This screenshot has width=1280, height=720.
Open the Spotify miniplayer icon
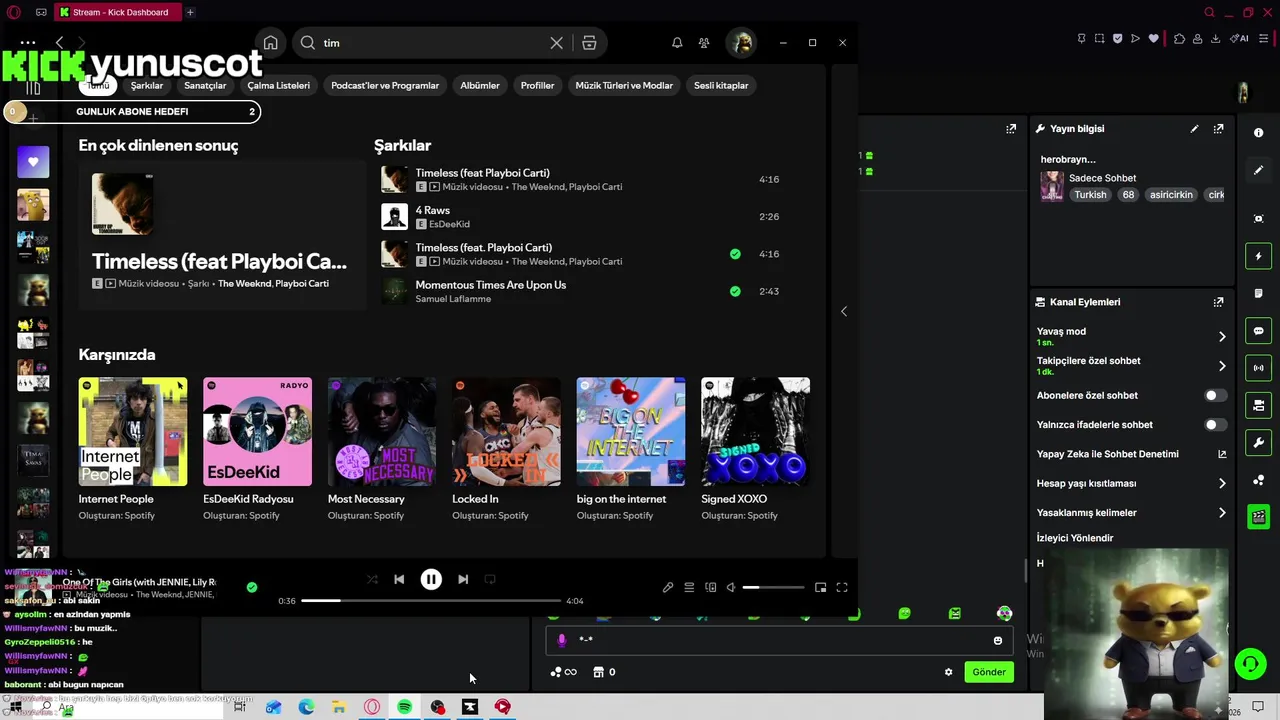coord(820,588)
